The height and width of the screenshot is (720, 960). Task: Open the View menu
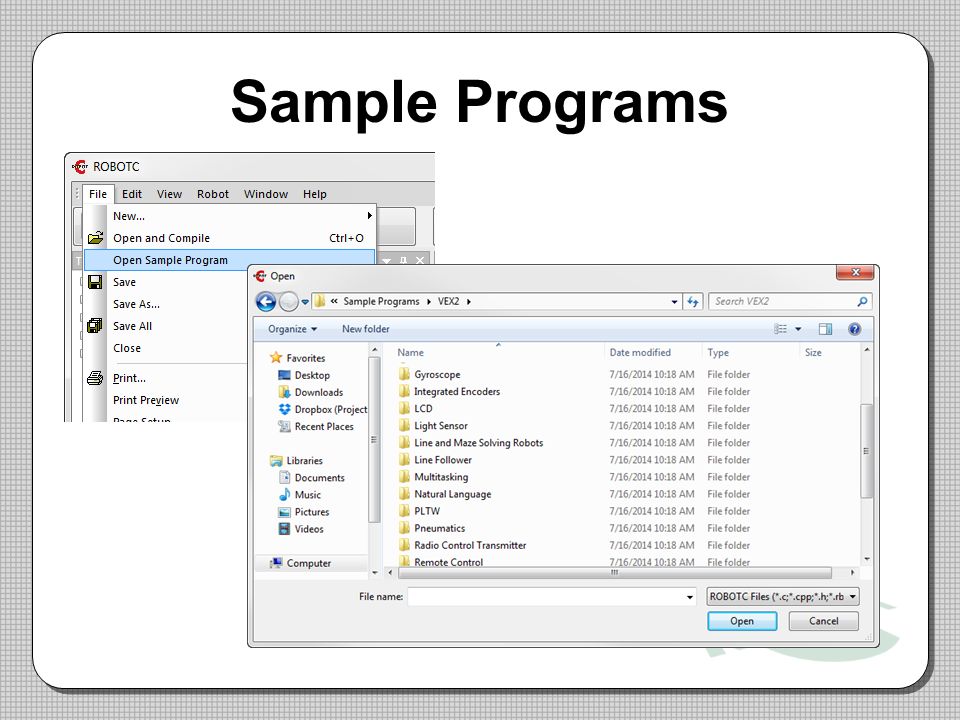[x=169, y=194]
